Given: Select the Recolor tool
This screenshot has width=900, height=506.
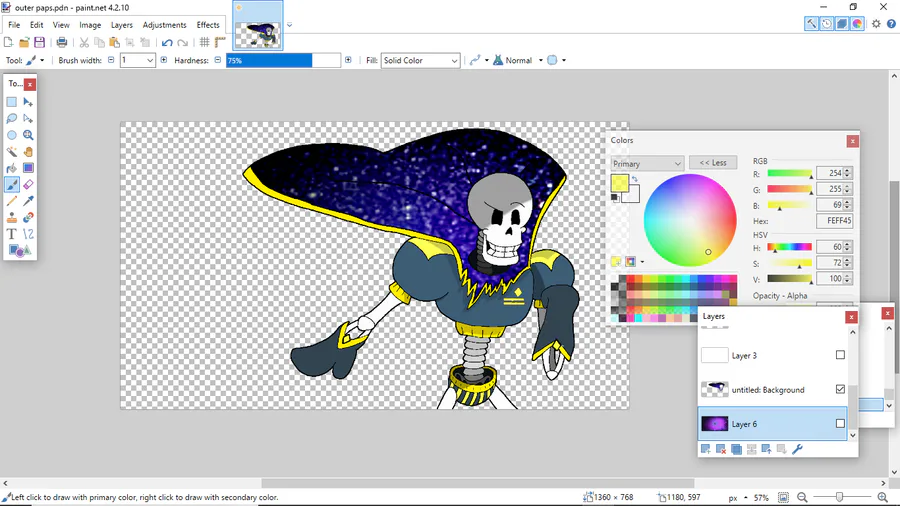Looking at the screenshot, I should point(28,217).
